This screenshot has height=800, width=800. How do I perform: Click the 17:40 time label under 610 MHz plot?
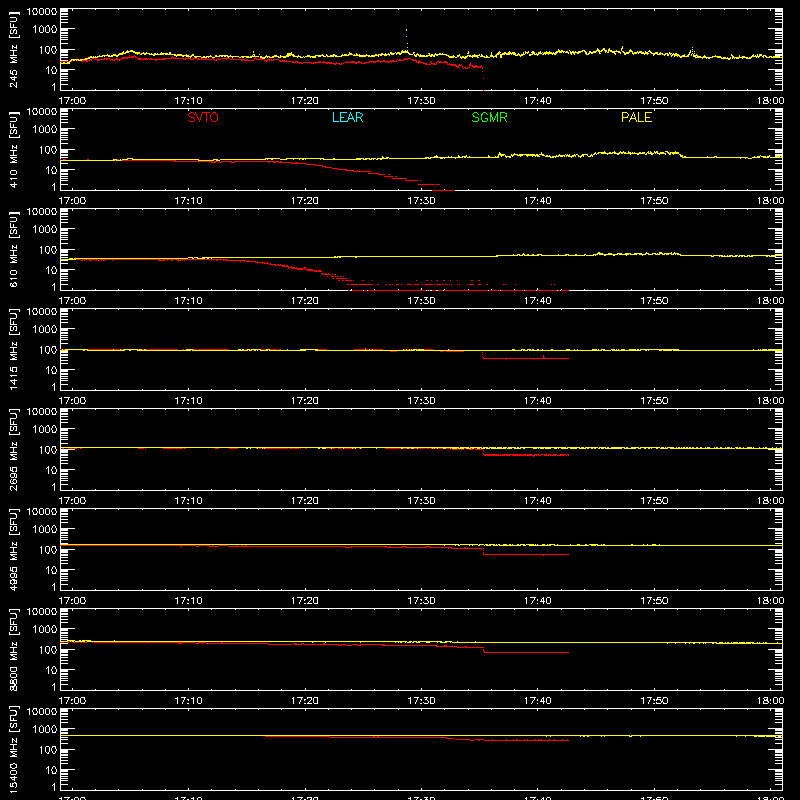tap(538, 301)
